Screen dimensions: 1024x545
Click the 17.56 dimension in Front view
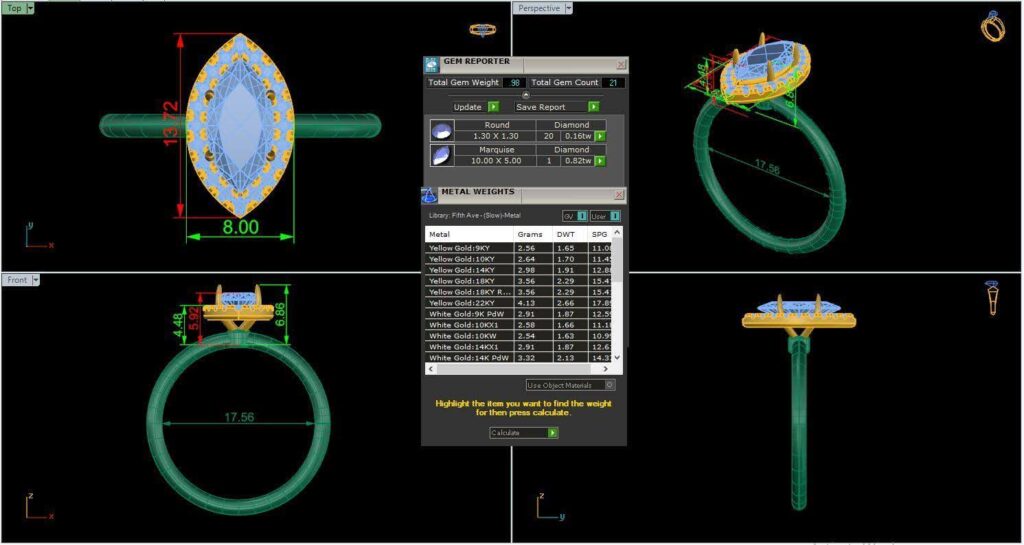[239, 417]
